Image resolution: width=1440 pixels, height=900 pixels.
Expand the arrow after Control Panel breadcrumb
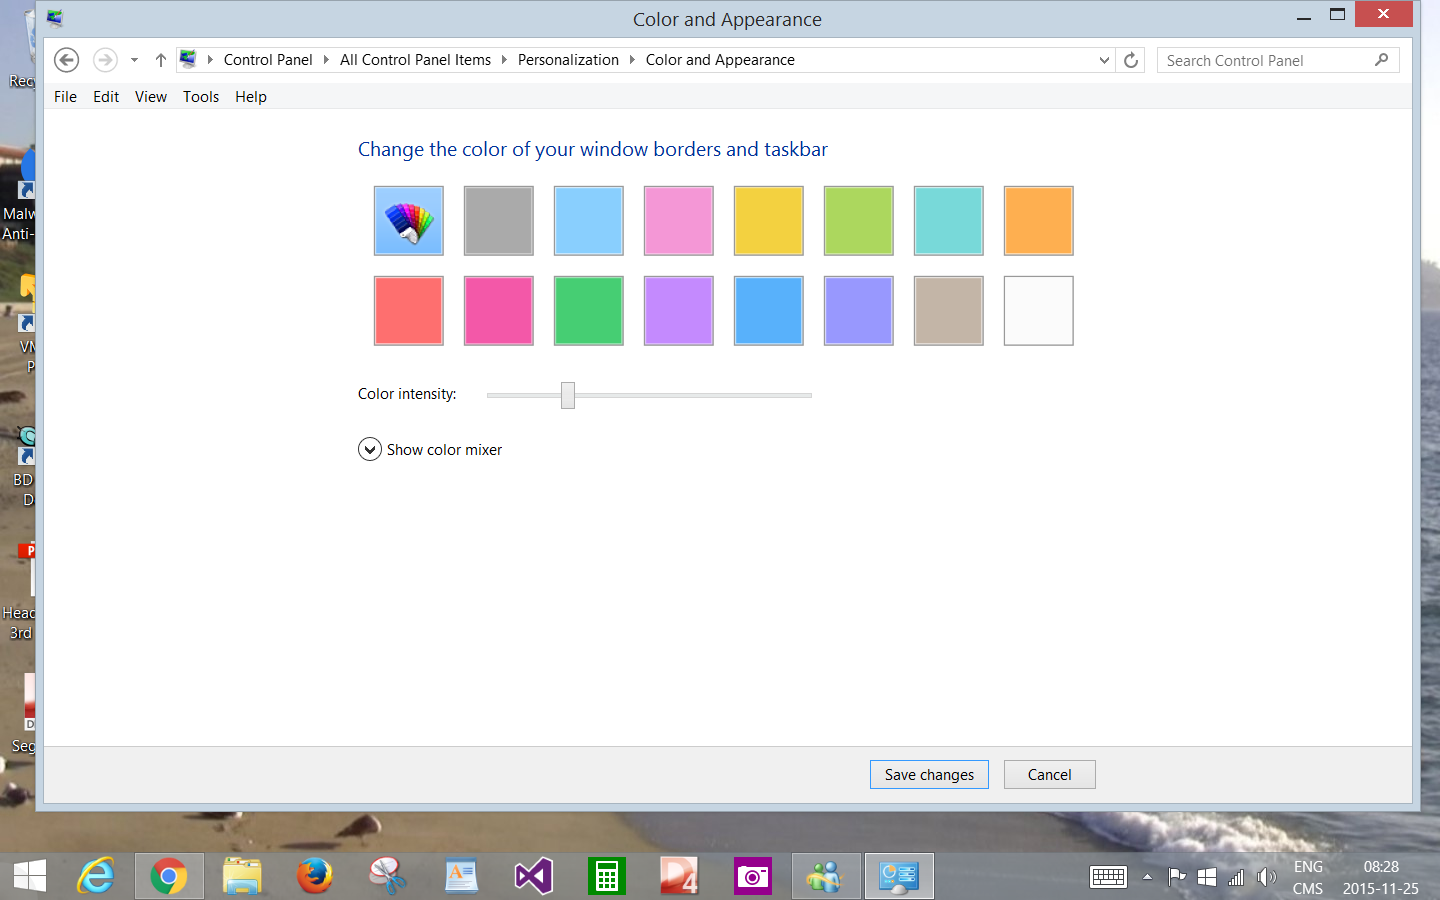pyautogui.click(x=326, y=60)
